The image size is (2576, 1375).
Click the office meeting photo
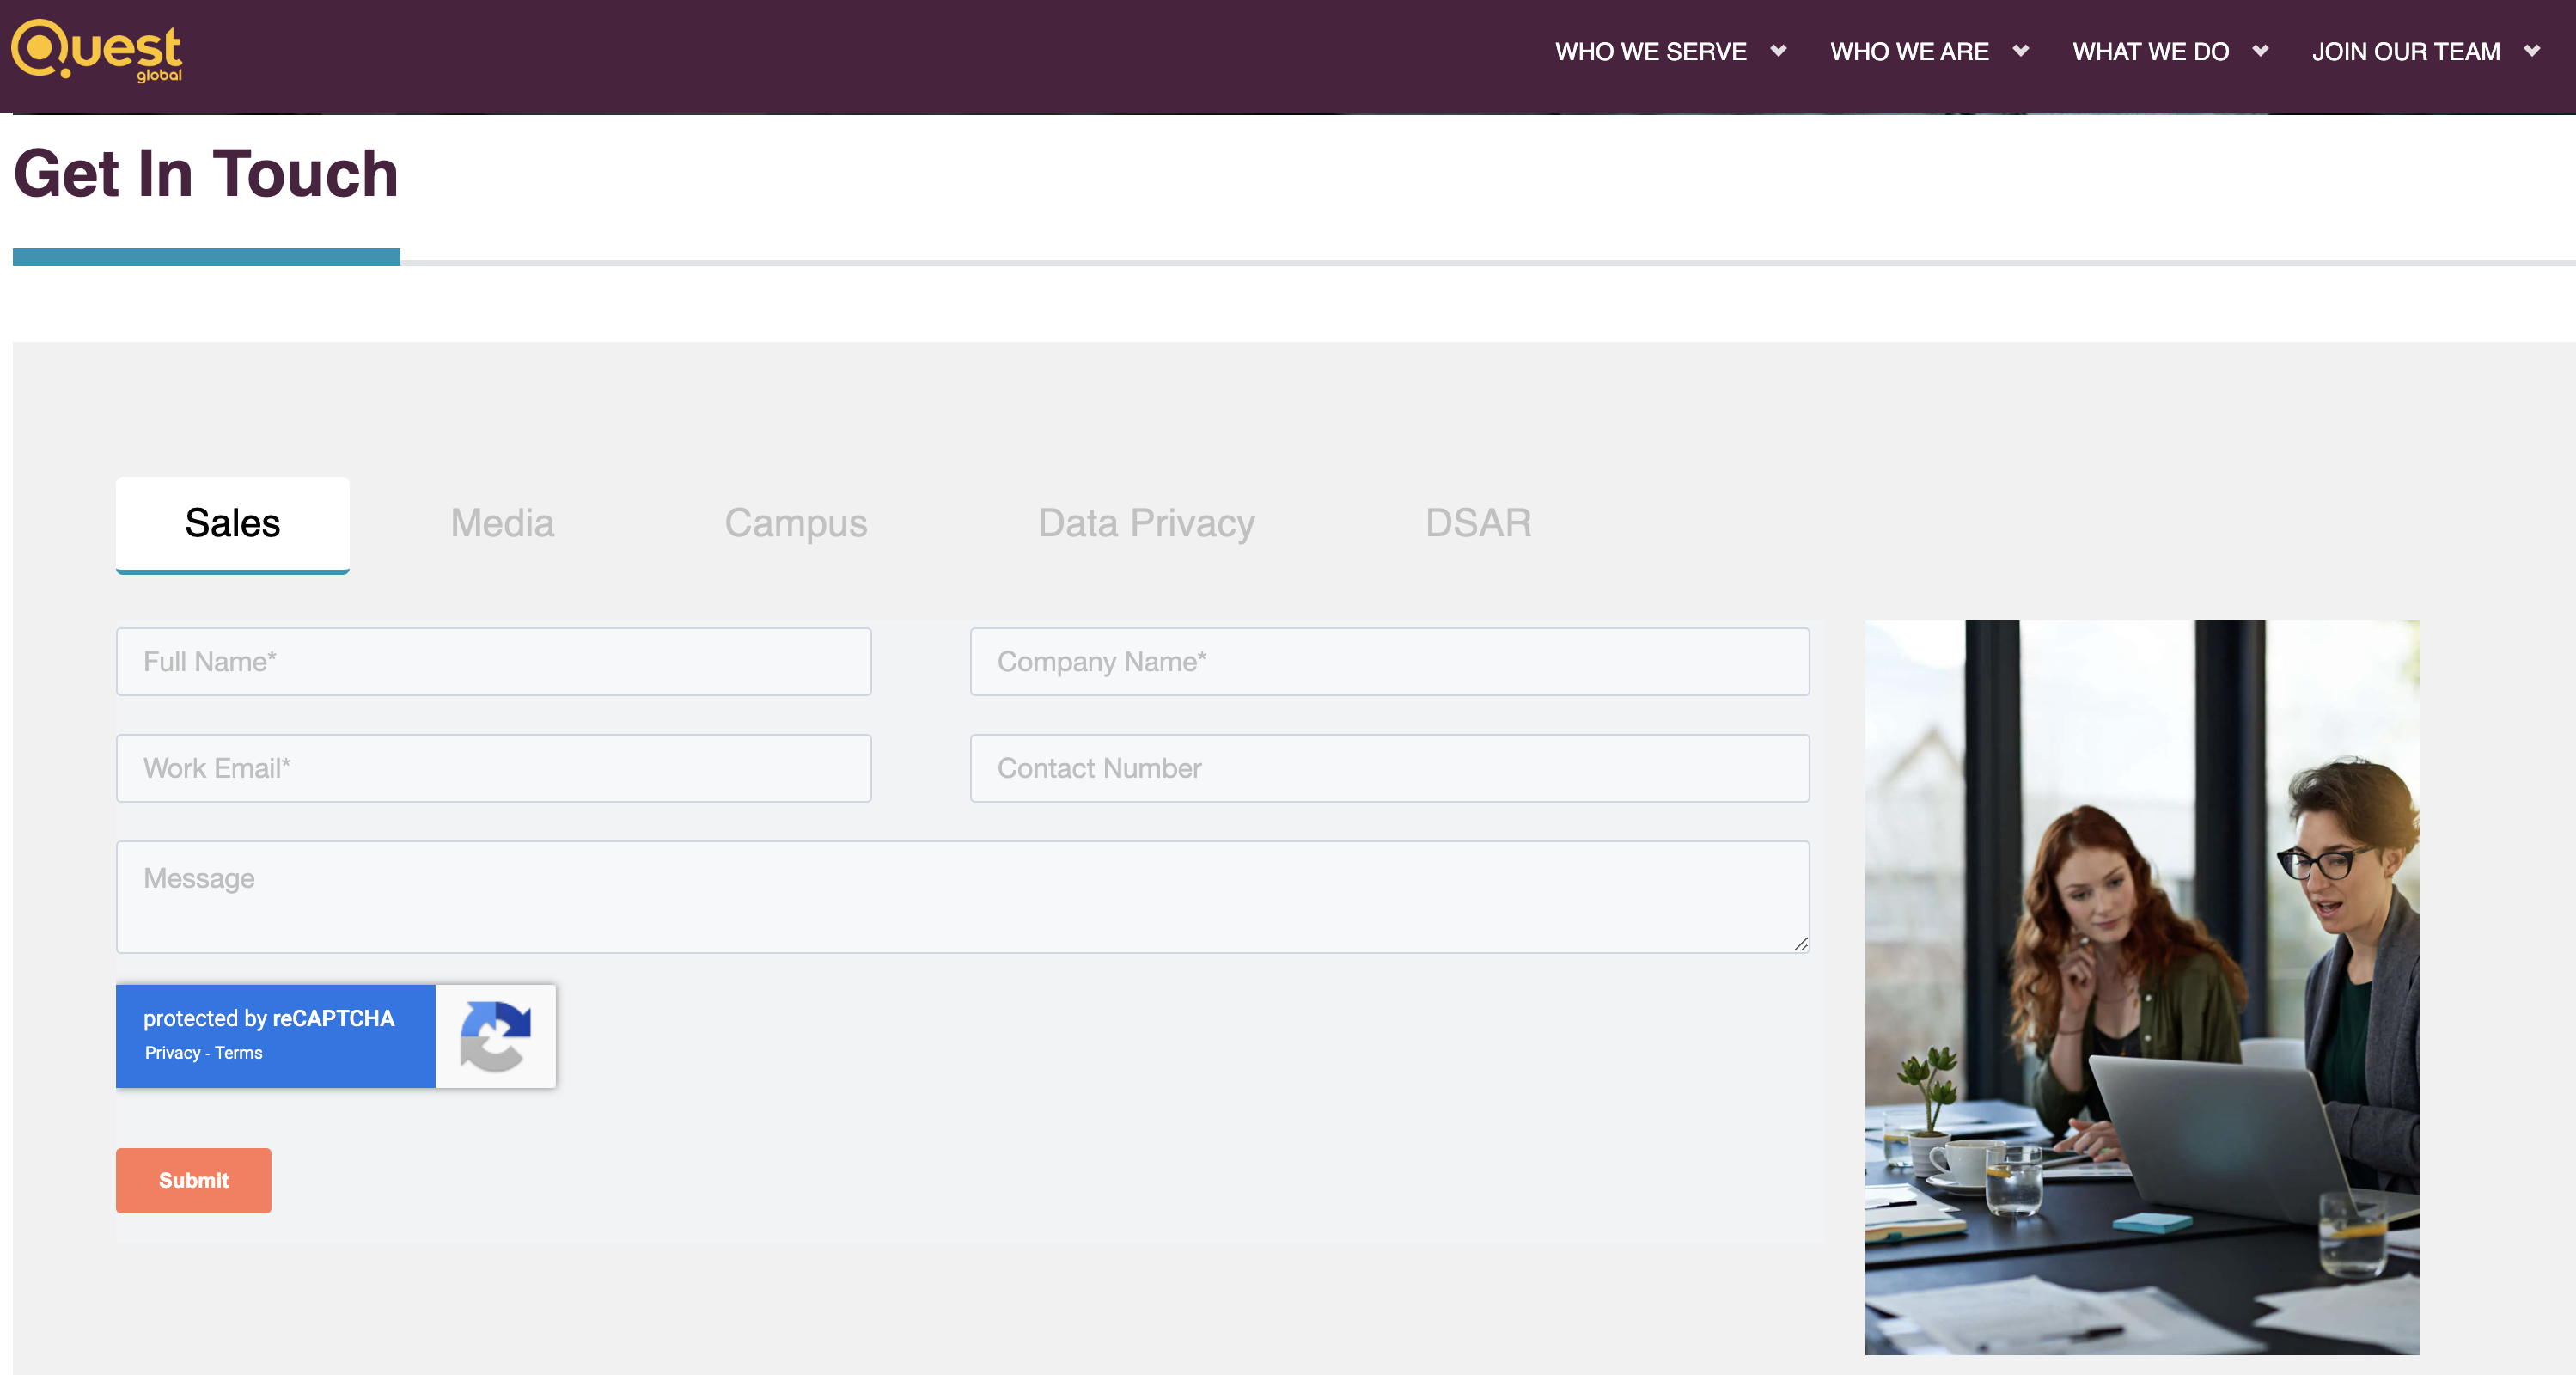tap(2141, 987)
